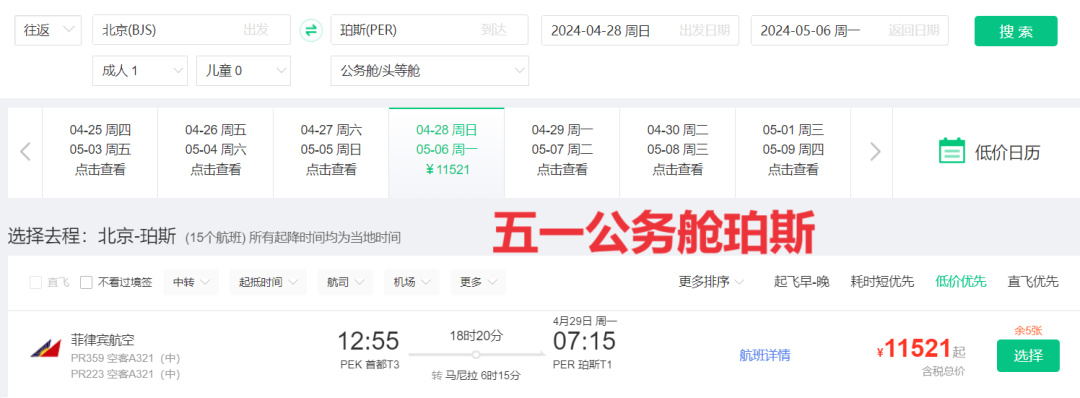Open the 成人 1 passenger dropdown
Screen dimensions: 1080x398
[x=140, y=70]
